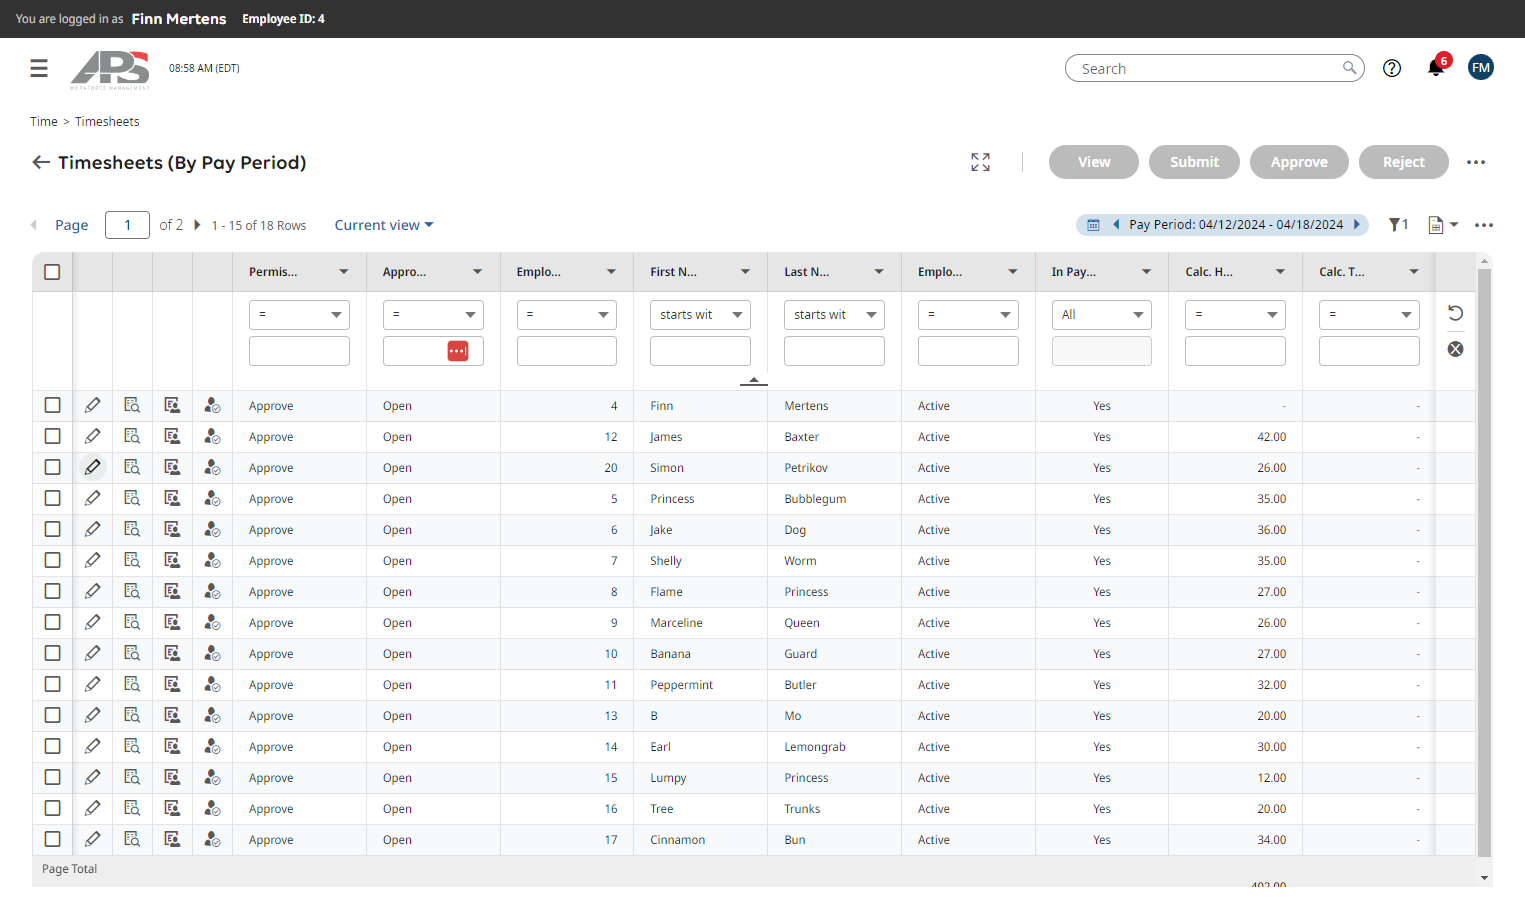The image size is (1525, 919).
Task: Click the search magnifier icon
Action: (x=1349, y=68)
